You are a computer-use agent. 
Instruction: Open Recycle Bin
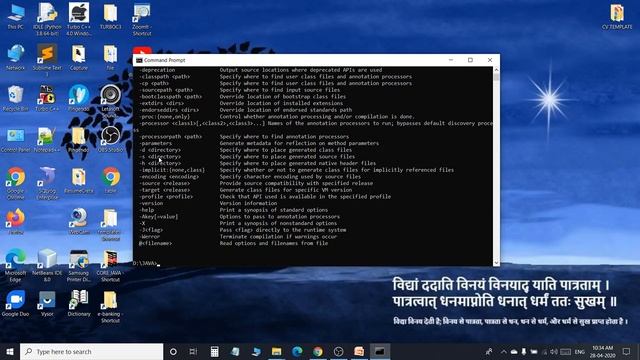click(x=16, y=98)
